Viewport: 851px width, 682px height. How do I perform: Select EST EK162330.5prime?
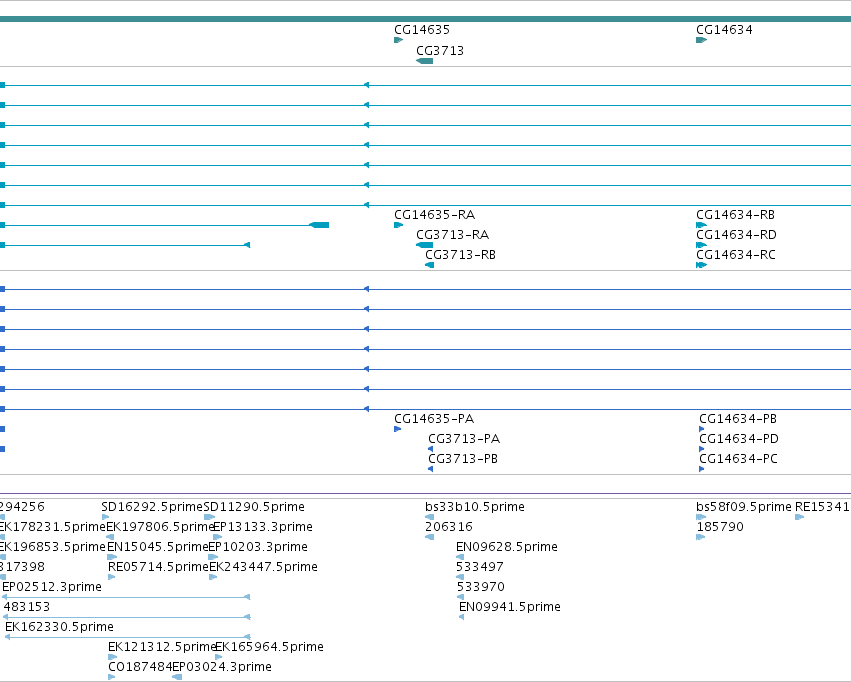[x=59, y=627]
